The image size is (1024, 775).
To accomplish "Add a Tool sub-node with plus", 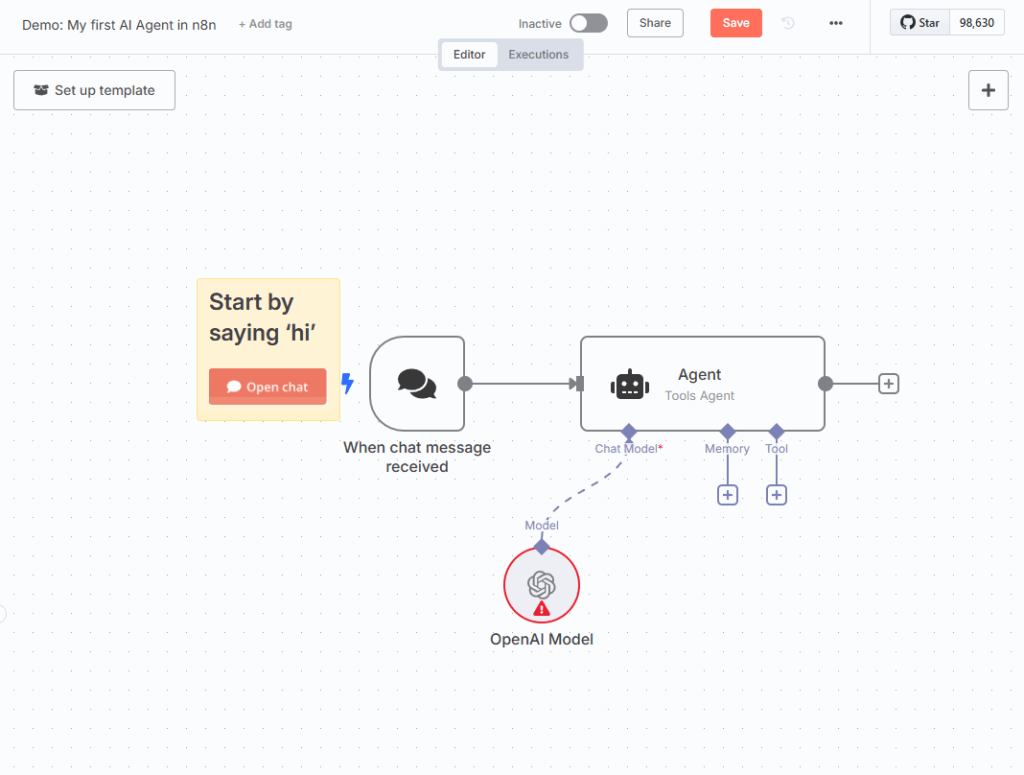I will pyautogui.click(x=776, y=495).
